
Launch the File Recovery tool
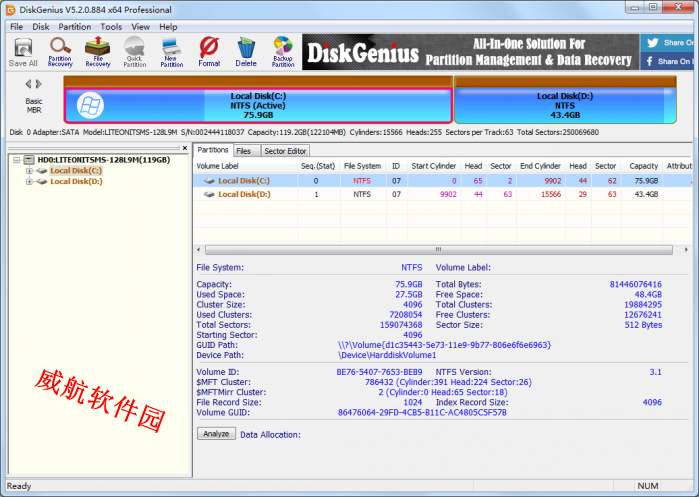tap(97, 51)
